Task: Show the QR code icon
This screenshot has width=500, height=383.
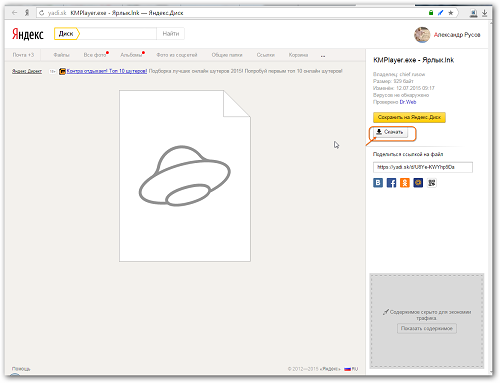Action: point(432,183)
